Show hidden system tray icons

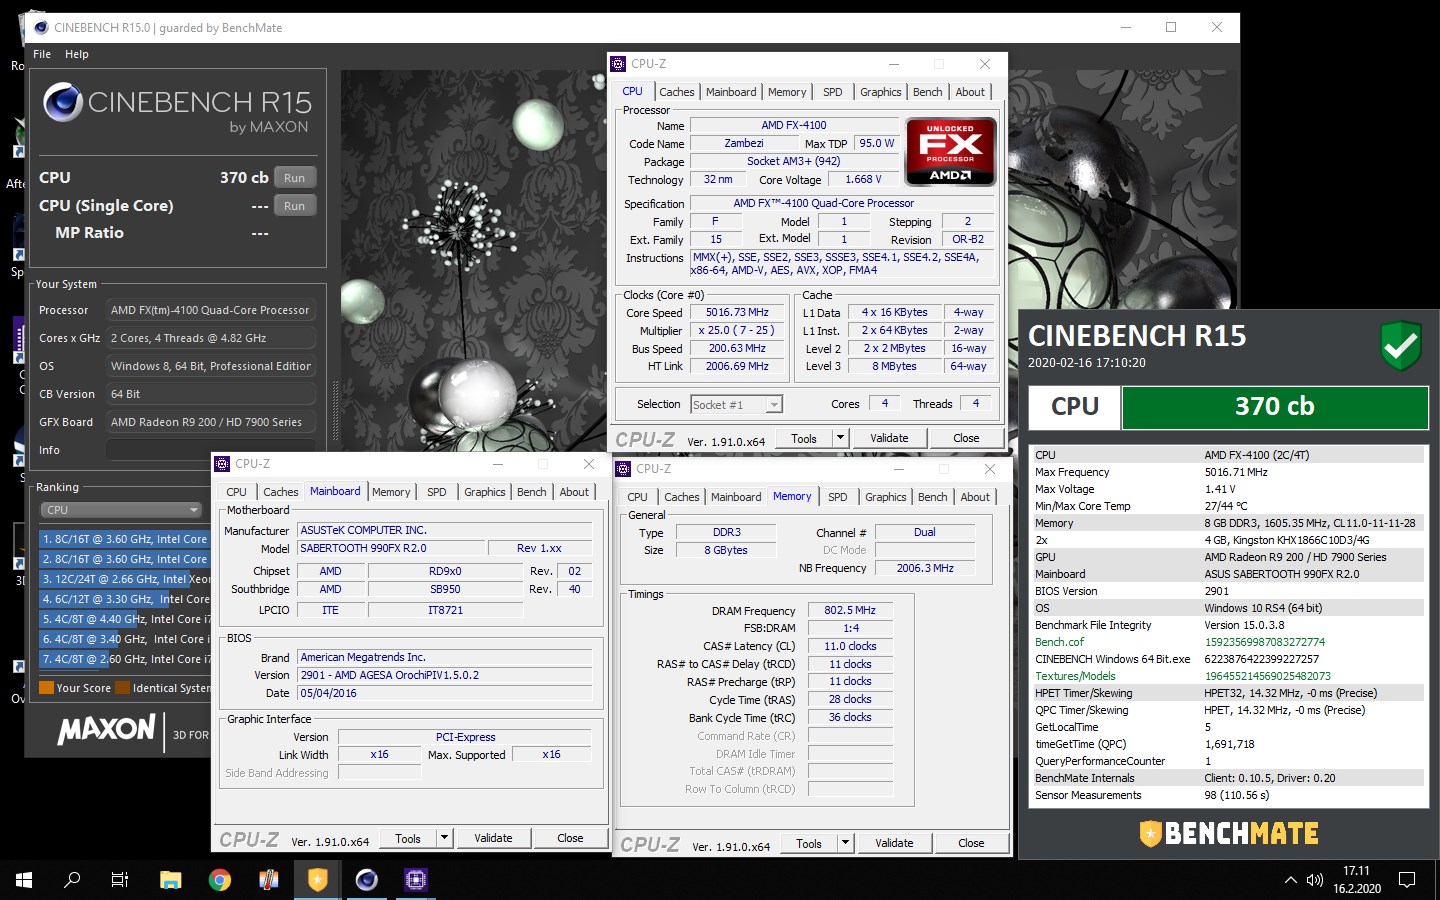(1290, 880)
